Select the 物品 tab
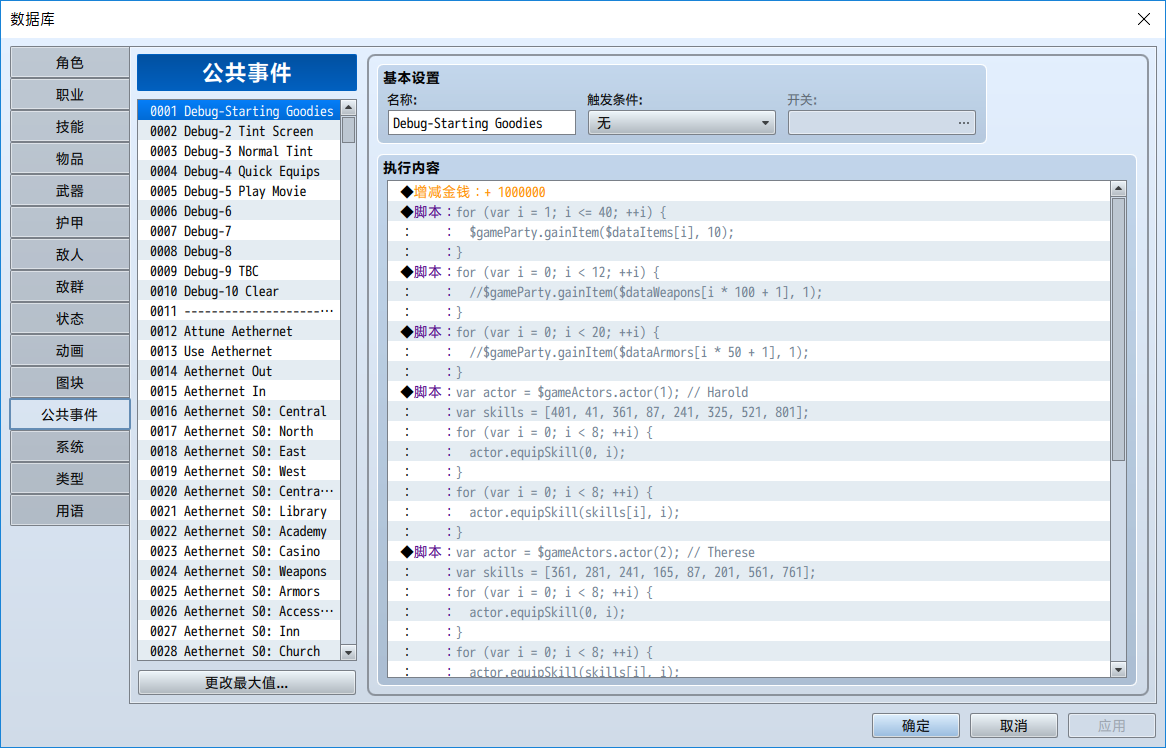This screenshot has width=1166, height=748. [70, 159]
